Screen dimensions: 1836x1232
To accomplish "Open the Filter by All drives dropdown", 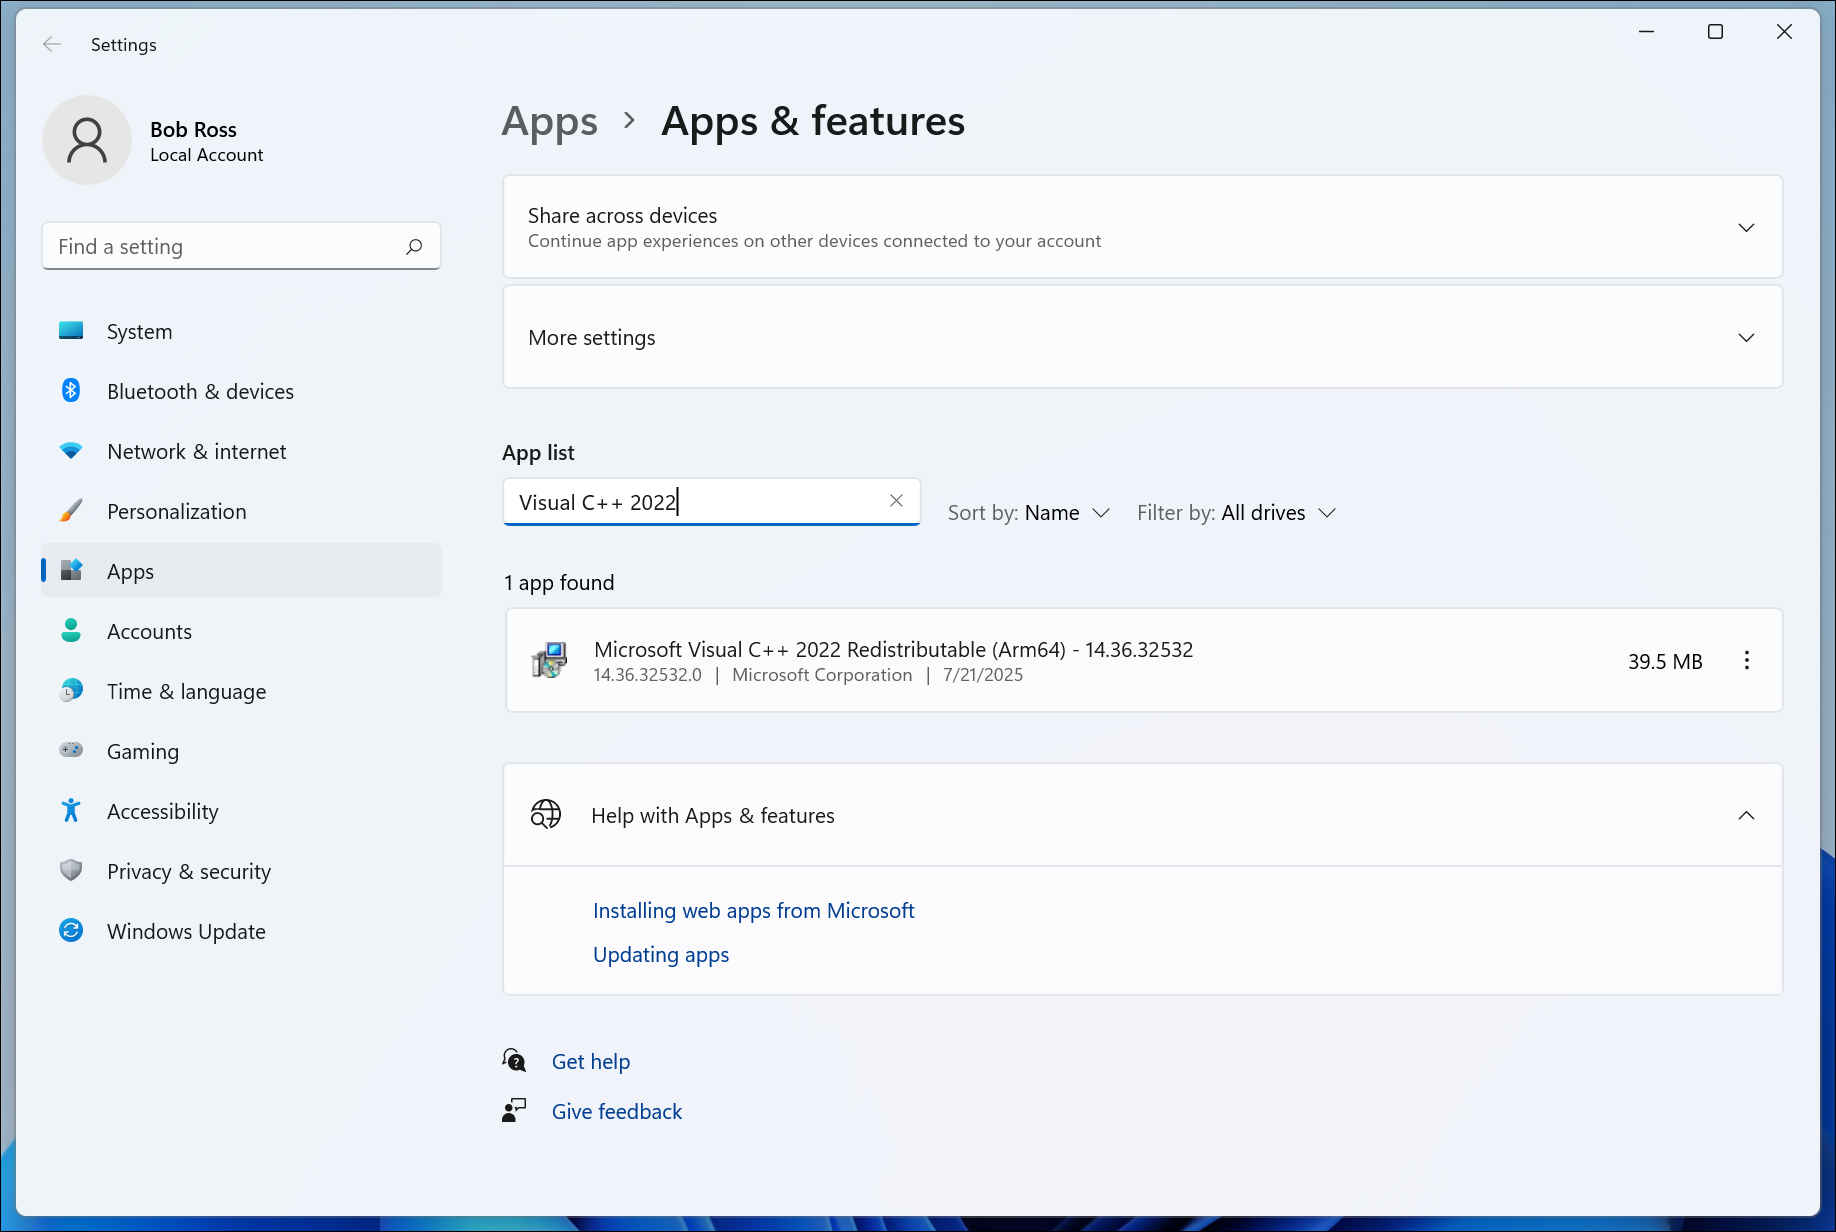I will click(1236, 513).
